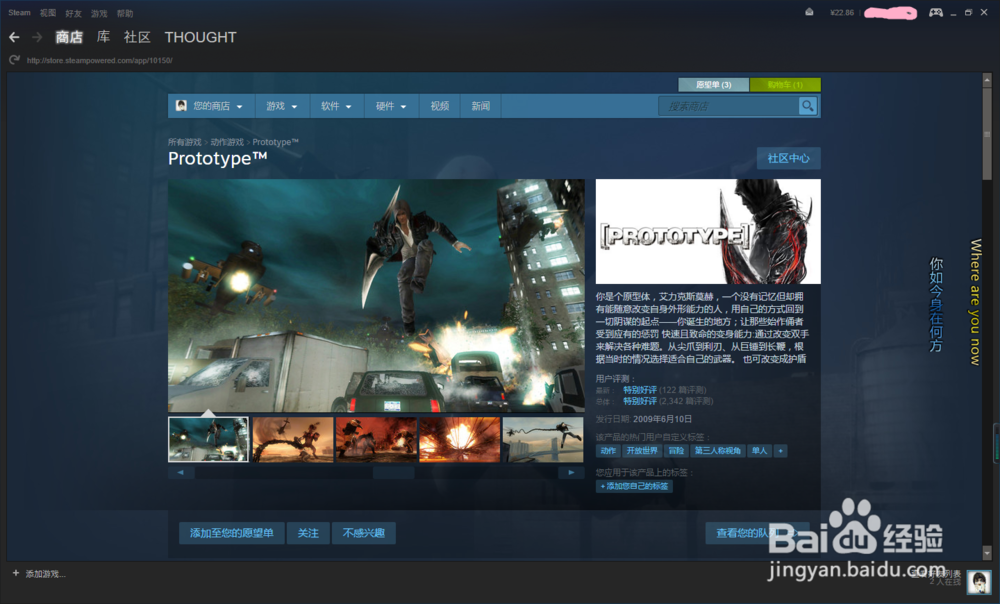
Task: Open the 社区中心 for Prototype™
Action: 789,158
